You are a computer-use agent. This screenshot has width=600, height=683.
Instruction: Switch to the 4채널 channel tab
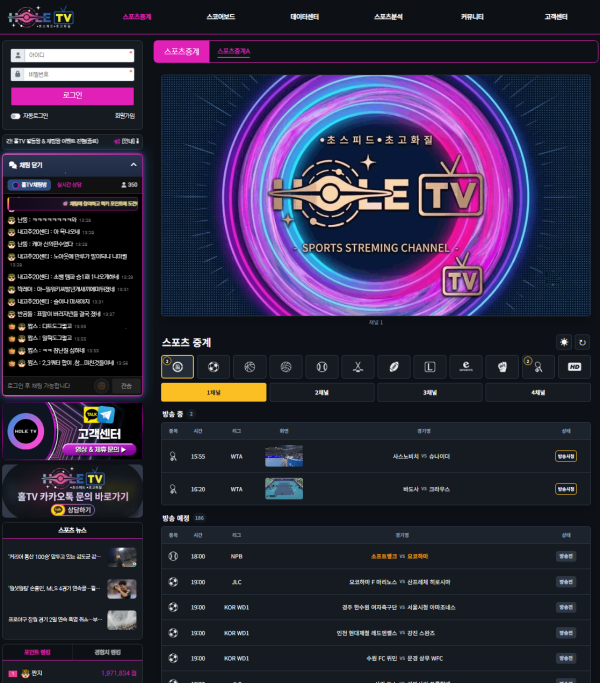pyautogui.click(x=538, y=392)
